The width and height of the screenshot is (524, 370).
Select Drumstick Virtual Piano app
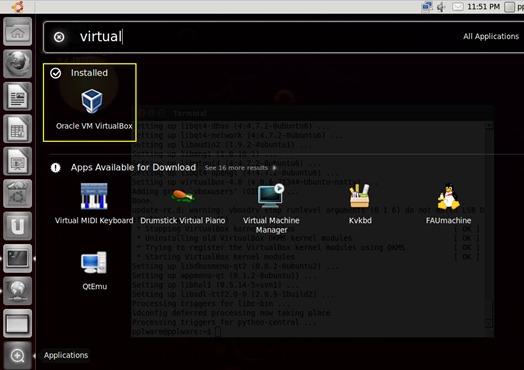click(x=182, y=196)
